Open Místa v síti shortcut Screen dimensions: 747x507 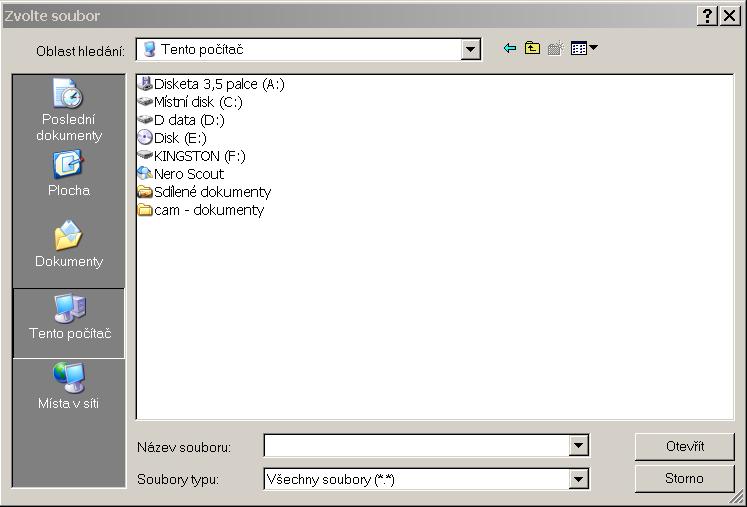(69, 387)
